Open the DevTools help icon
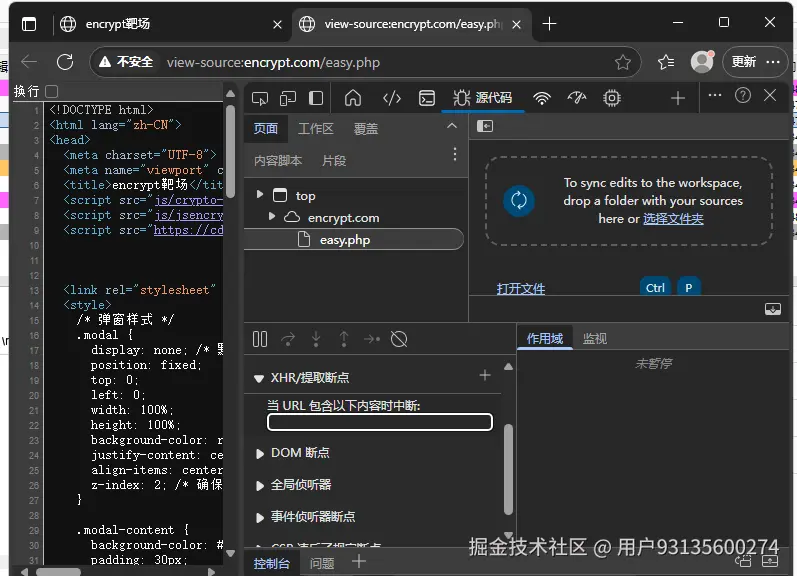 click(x=743, y=95)
